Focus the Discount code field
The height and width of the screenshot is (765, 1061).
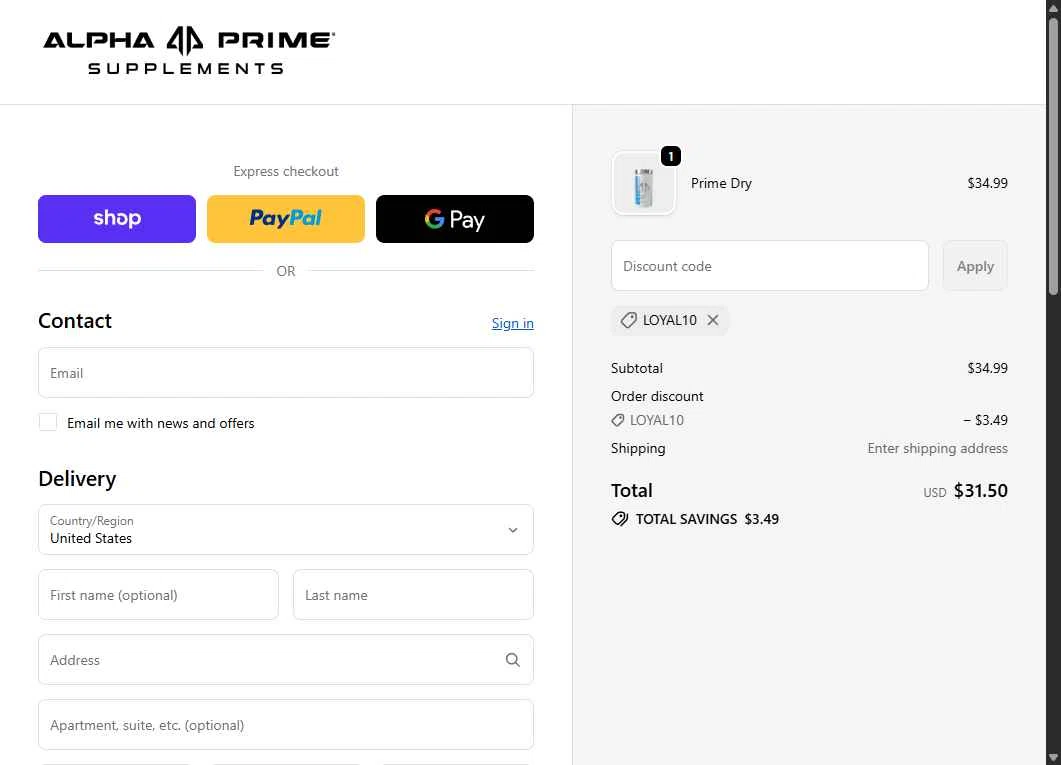769,266
